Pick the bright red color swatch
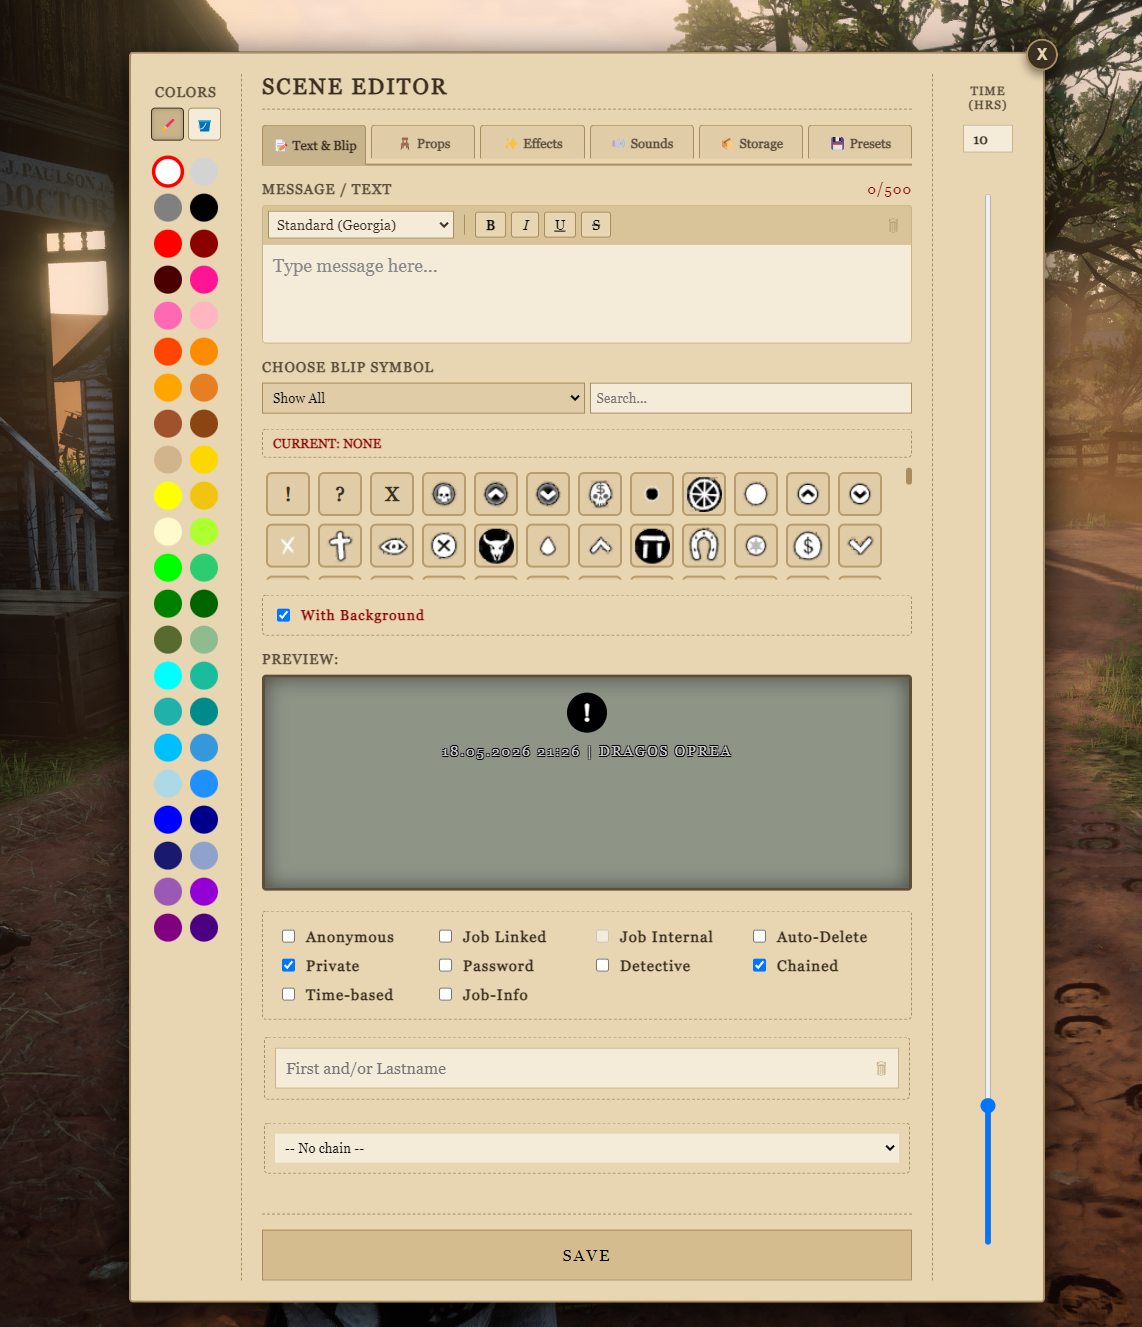The height and width of the screenshot is (1327, 1142). (168, 244)
